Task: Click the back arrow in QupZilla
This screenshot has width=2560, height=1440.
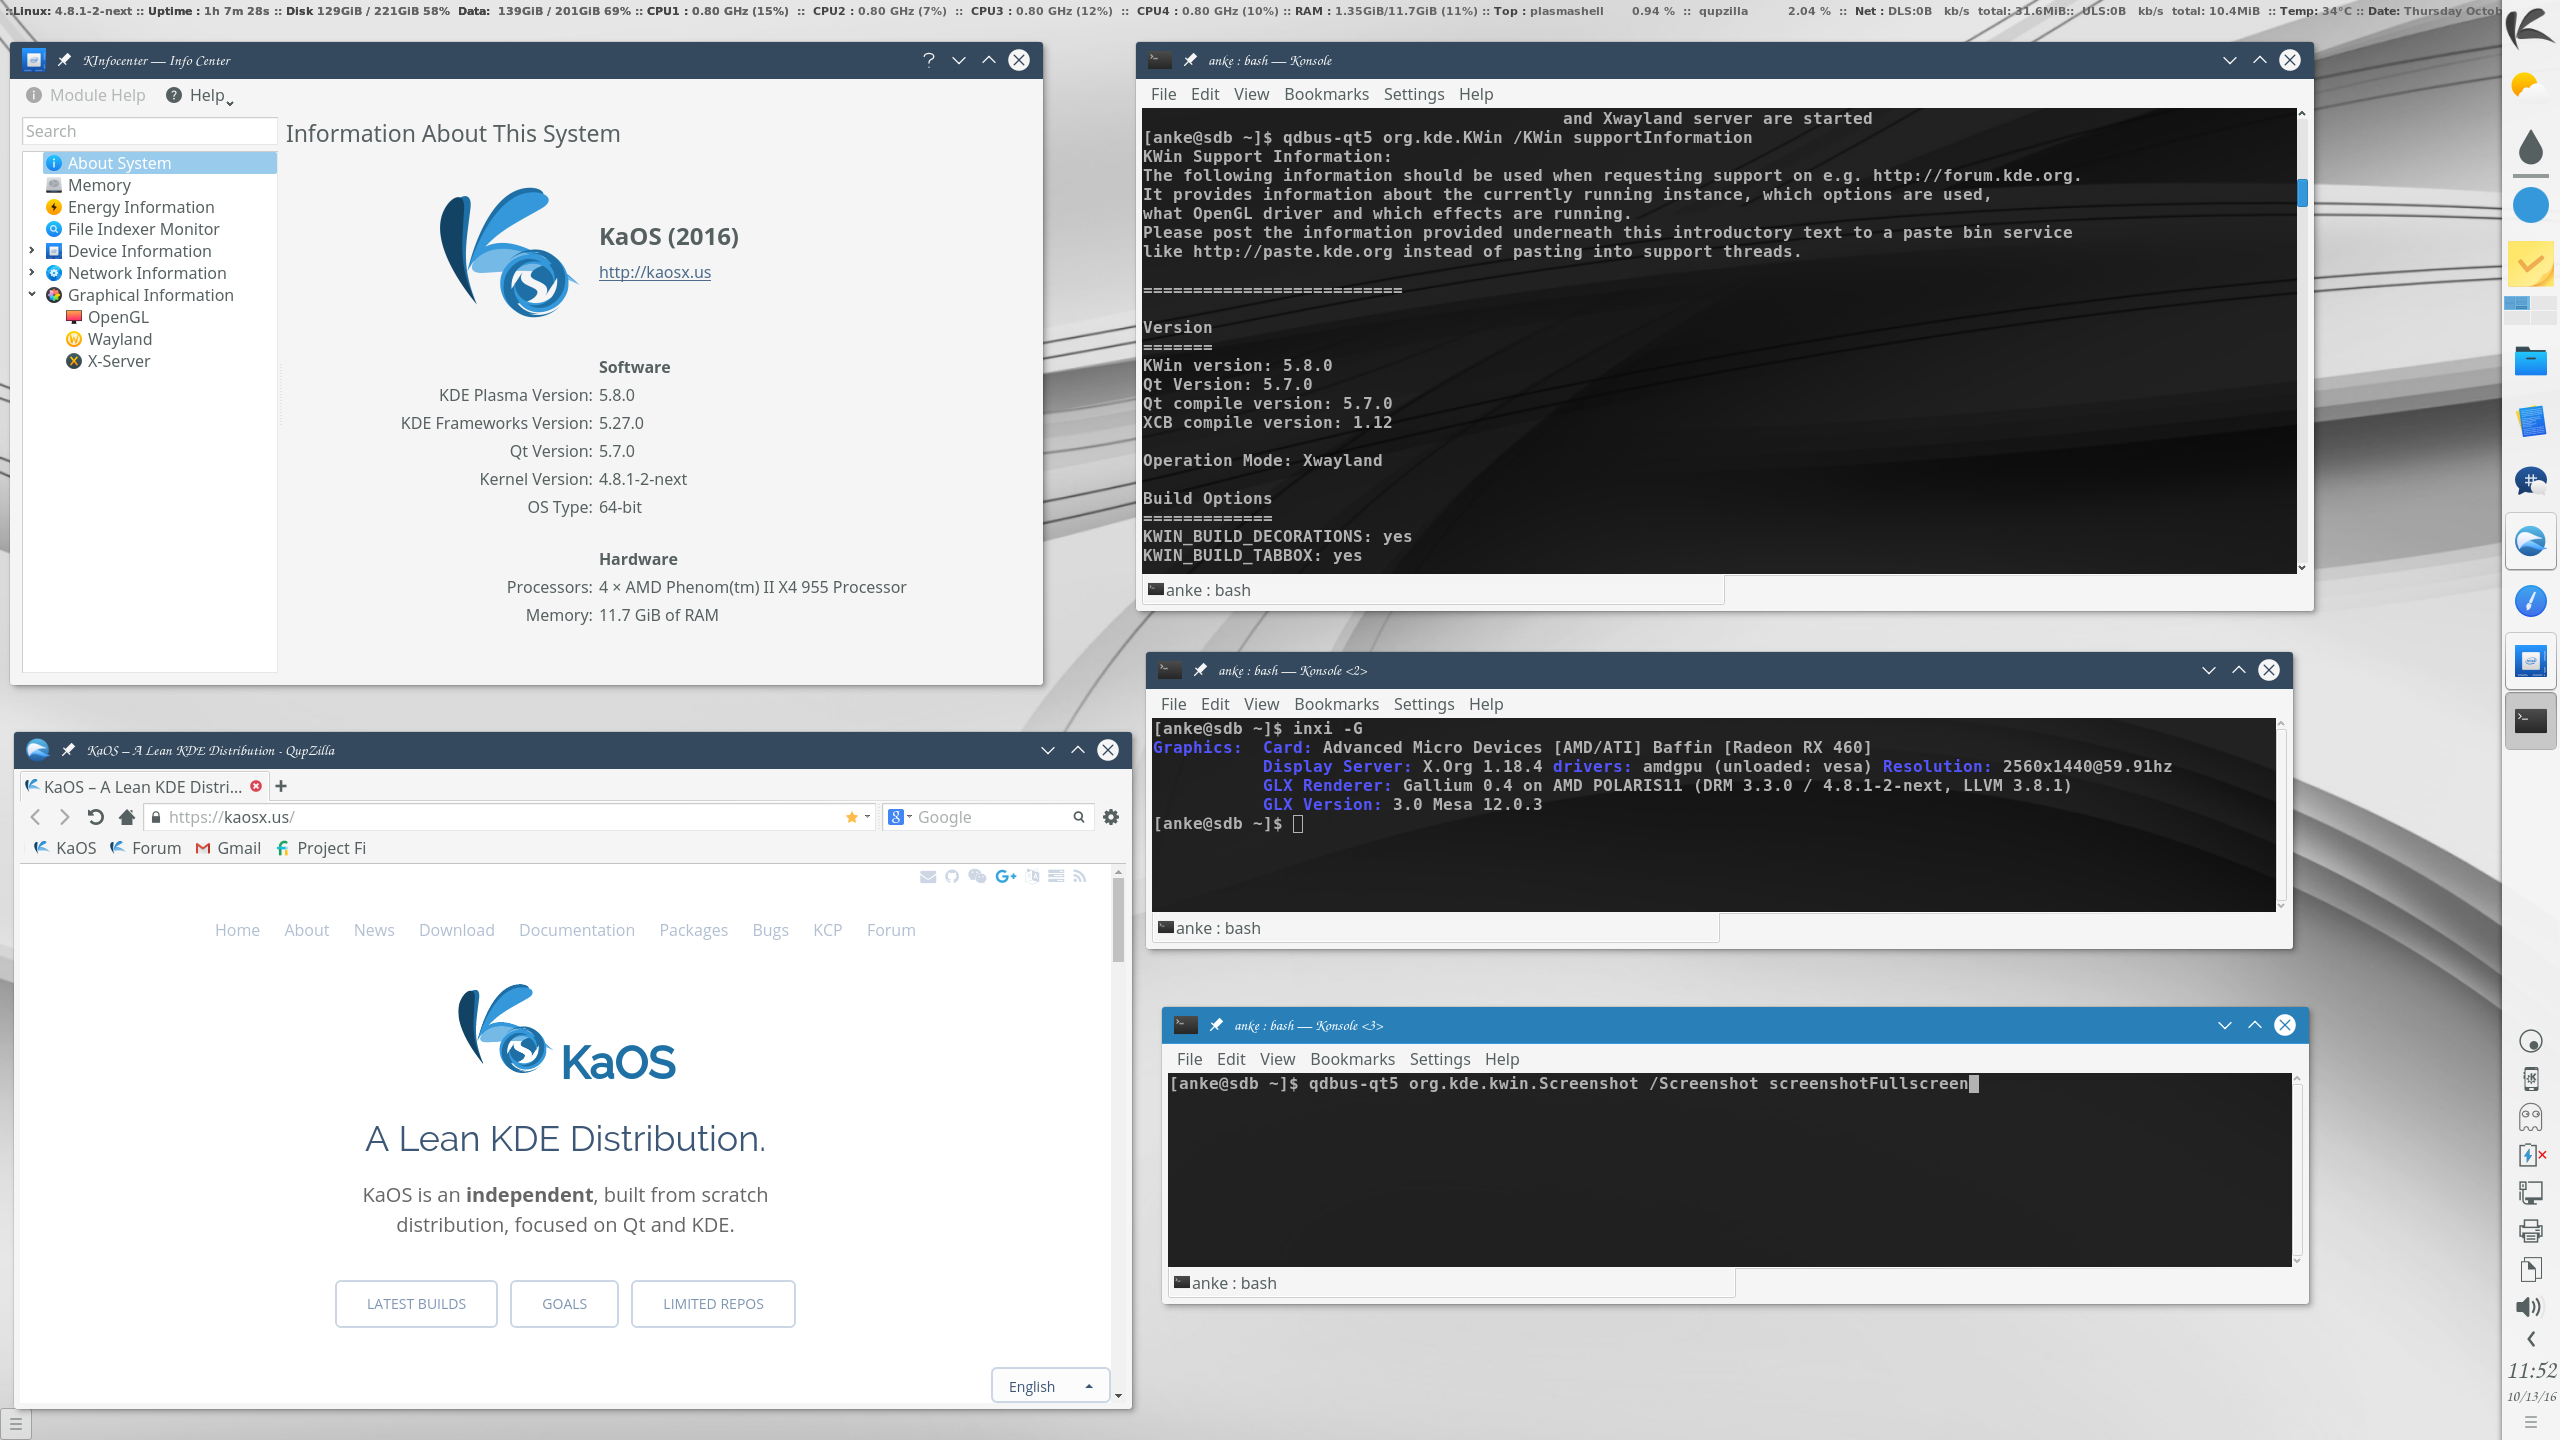Action: tap(36, 817)
